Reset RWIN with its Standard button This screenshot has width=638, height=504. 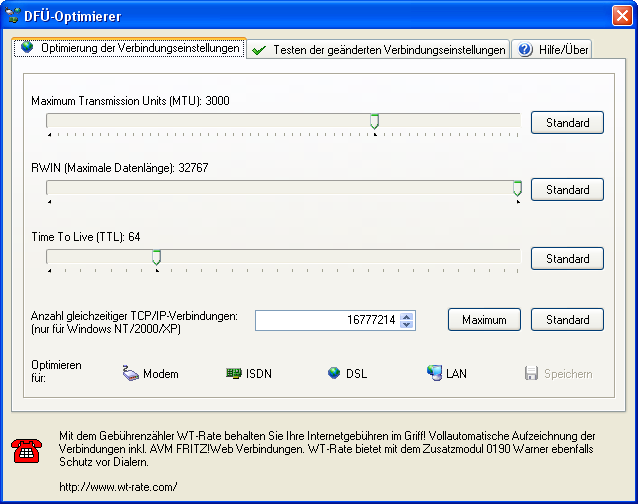[567, 190]
